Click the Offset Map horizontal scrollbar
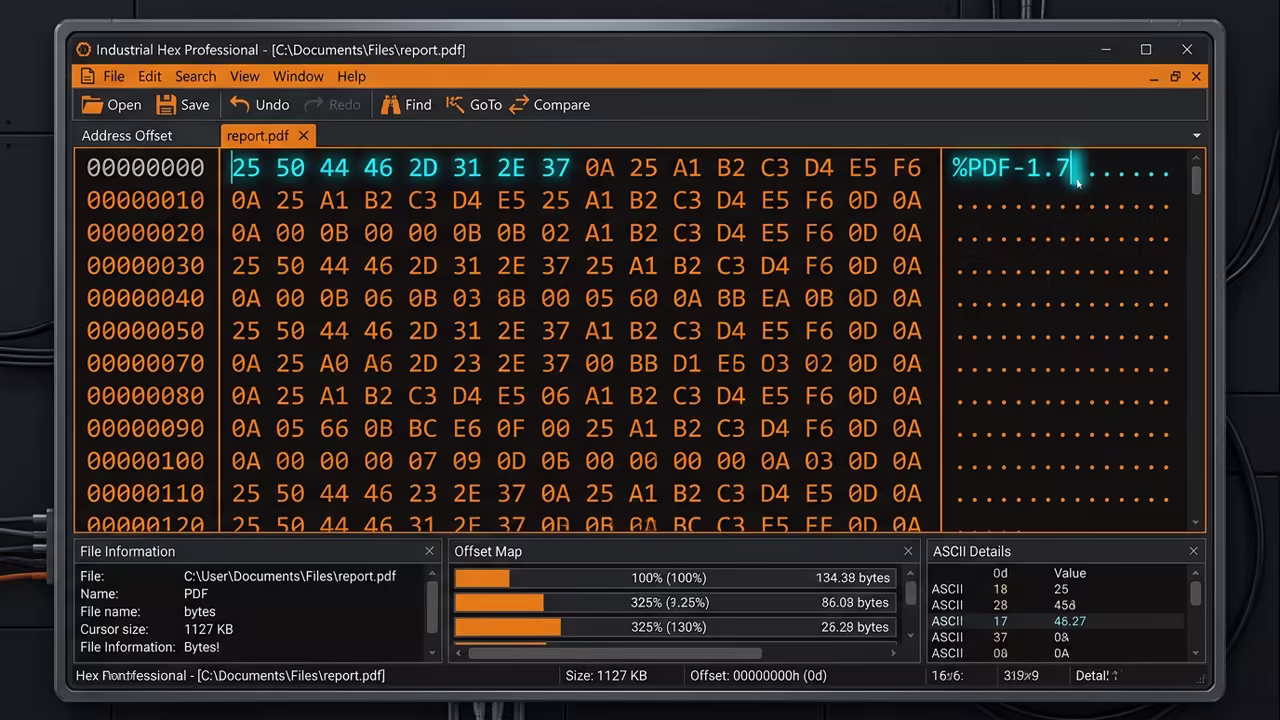Screen dimensions: 1280x720 [675, 654]
